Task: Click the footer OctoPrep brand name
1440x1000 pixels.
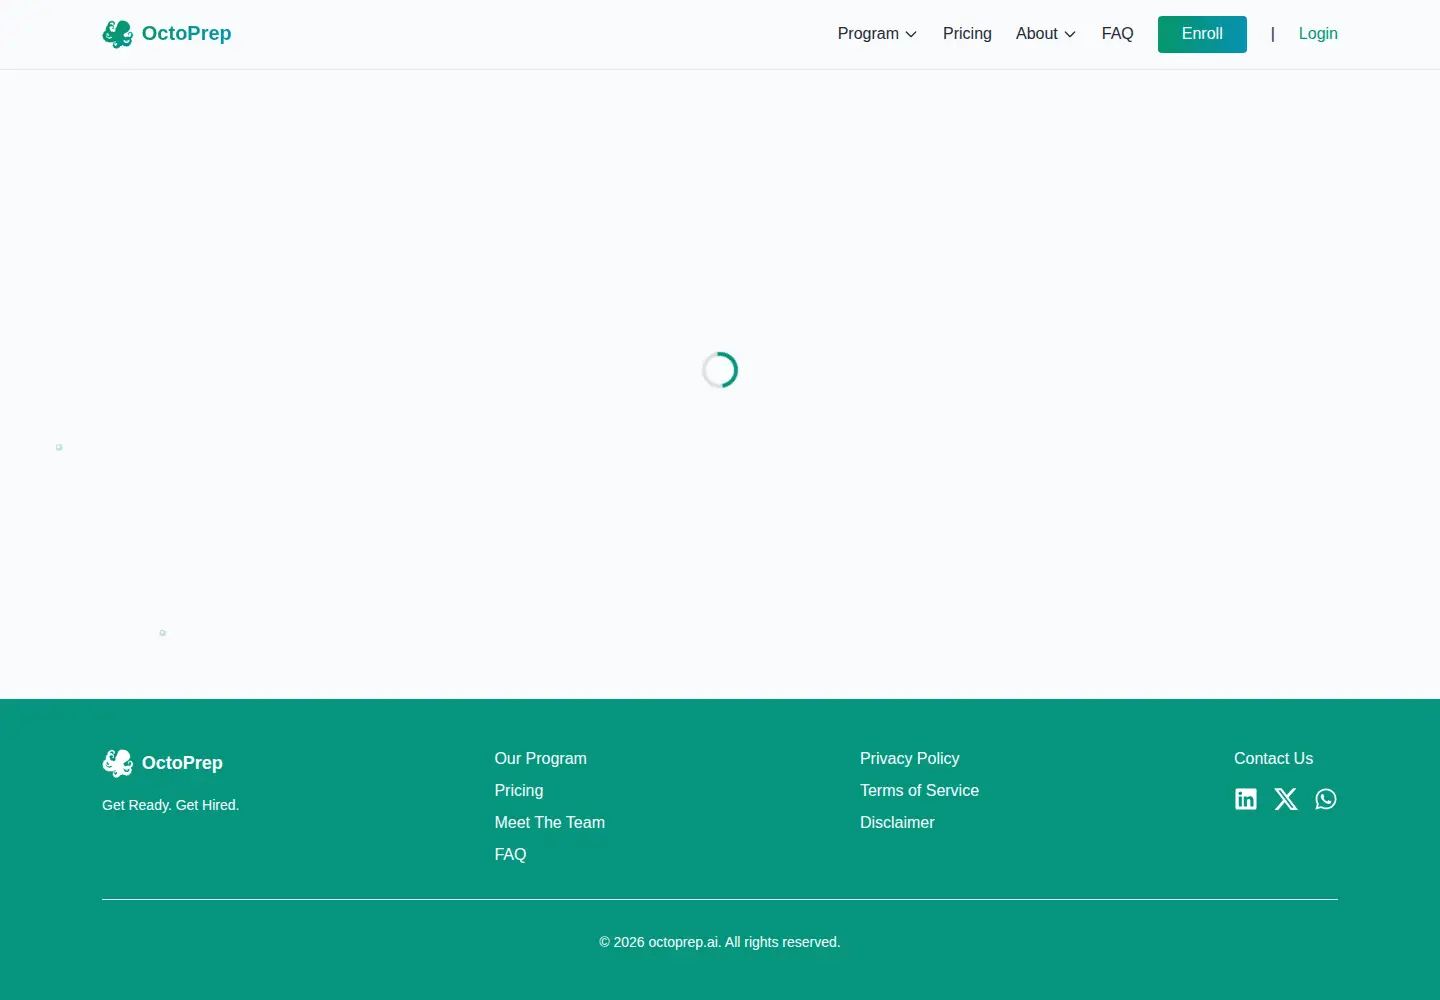Action: (x=182, y=763)
